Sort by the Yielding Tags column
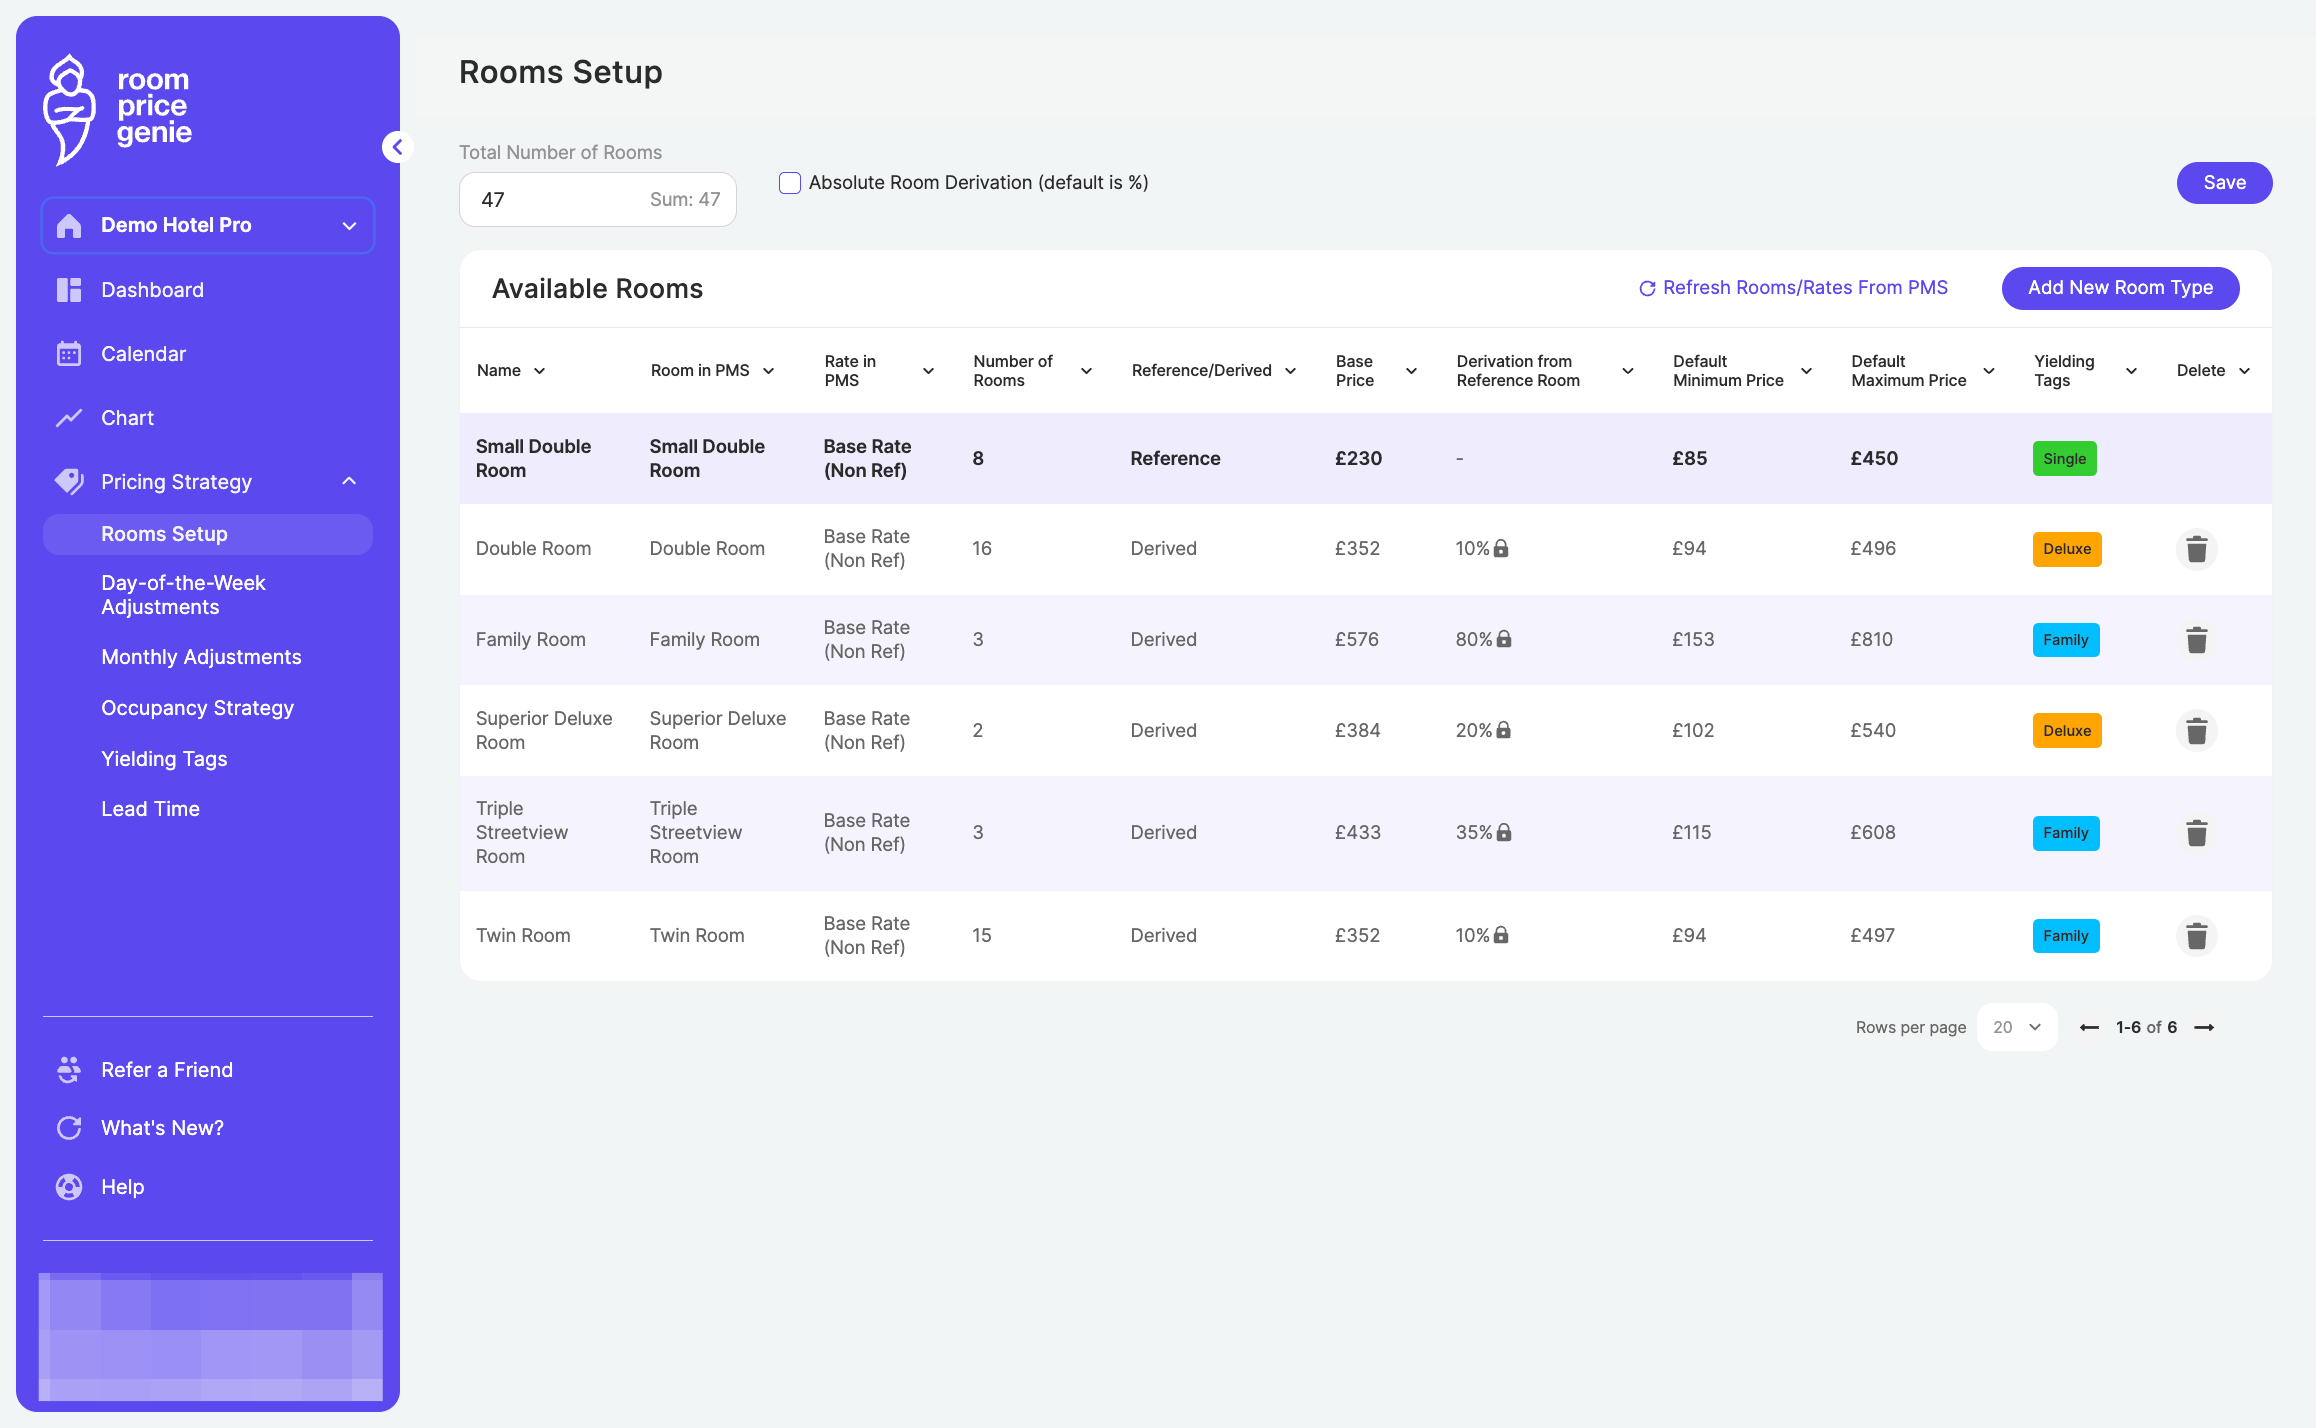Viewport: 2316px width, 1428px height. pyautogui.click(x=2085, y=371)
